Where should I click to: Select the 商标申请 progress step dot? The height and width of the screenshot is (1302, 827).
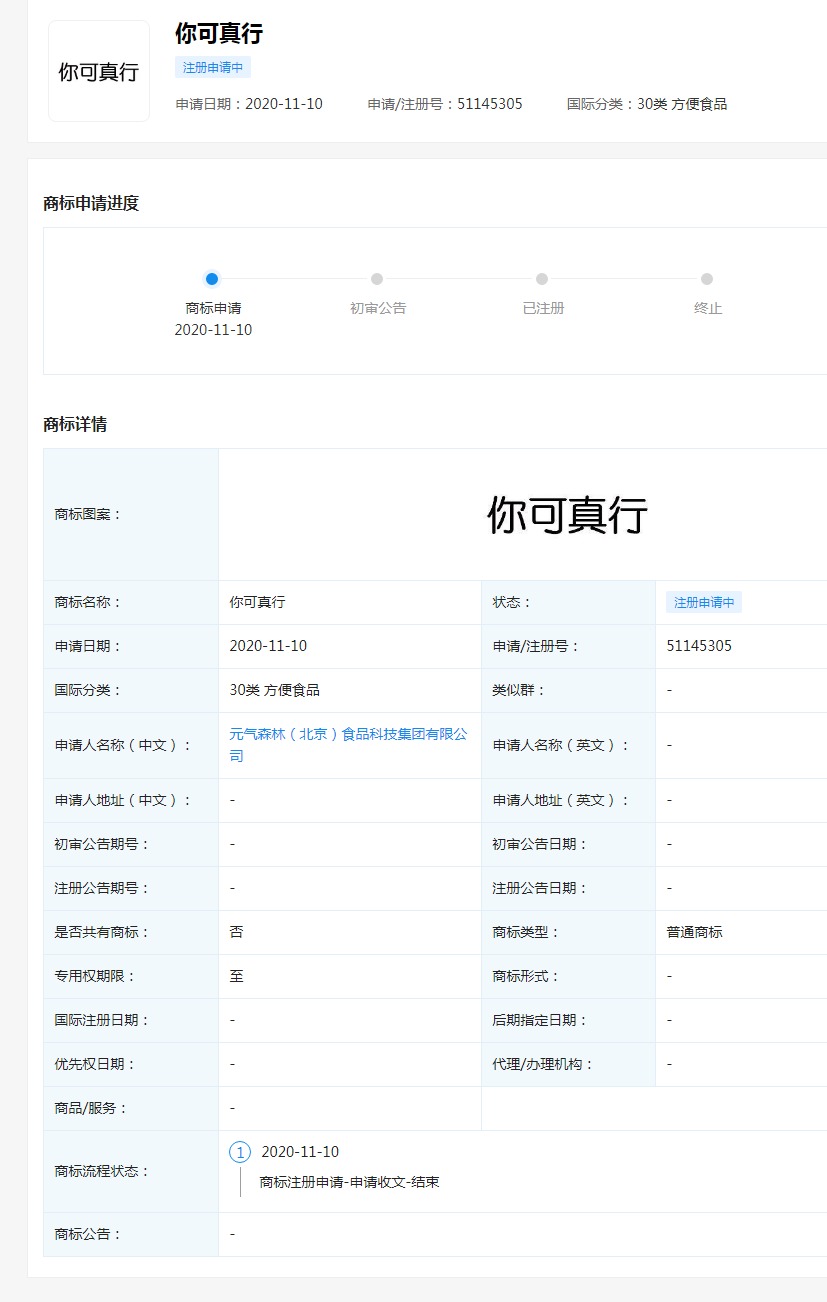pos(212,279)
